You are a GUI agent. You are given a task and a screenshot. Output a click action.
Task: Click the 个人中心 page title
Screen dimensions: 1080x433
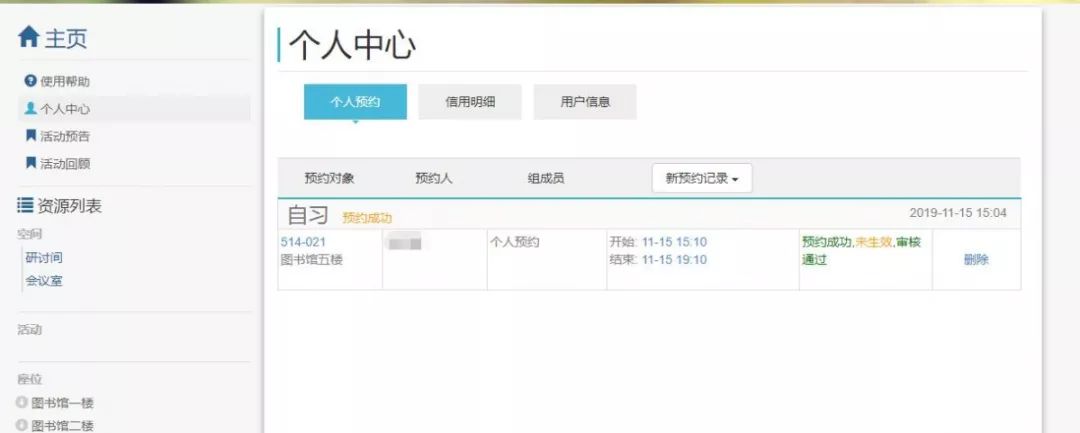tap(352, 46)
